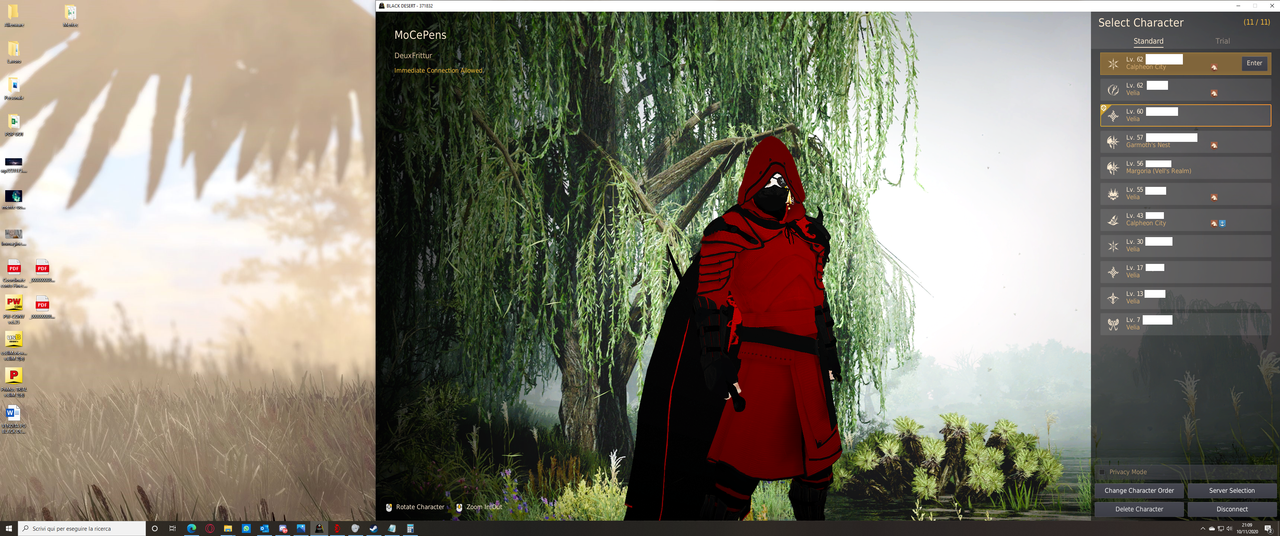This screenshot has width=1280, height=536.
Task: Enable the Privacy Mode checkbox
Action: 1102,472
